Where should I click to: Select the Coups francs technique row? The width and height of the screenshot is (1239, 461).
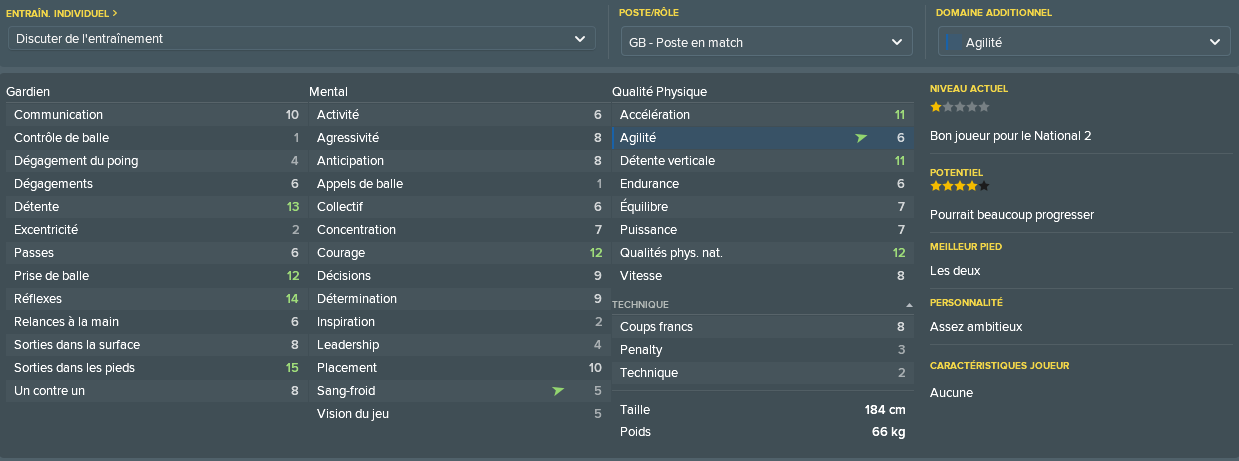click(x=762, y=327)
